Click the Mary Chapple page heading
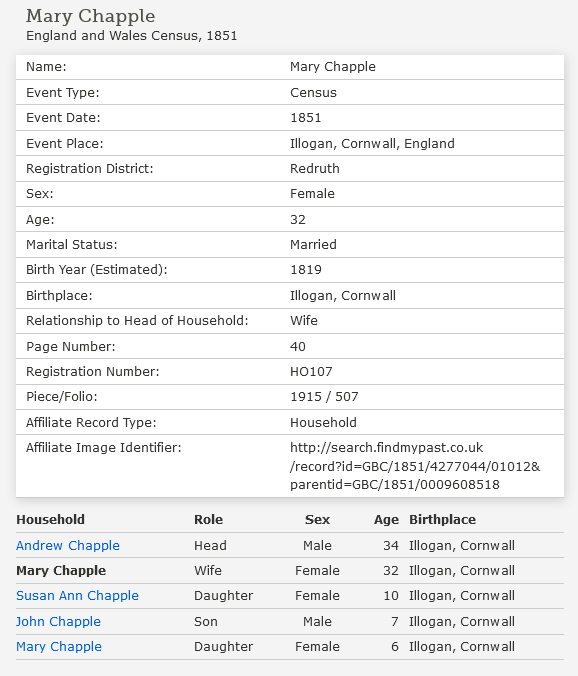 click(91, 16)
